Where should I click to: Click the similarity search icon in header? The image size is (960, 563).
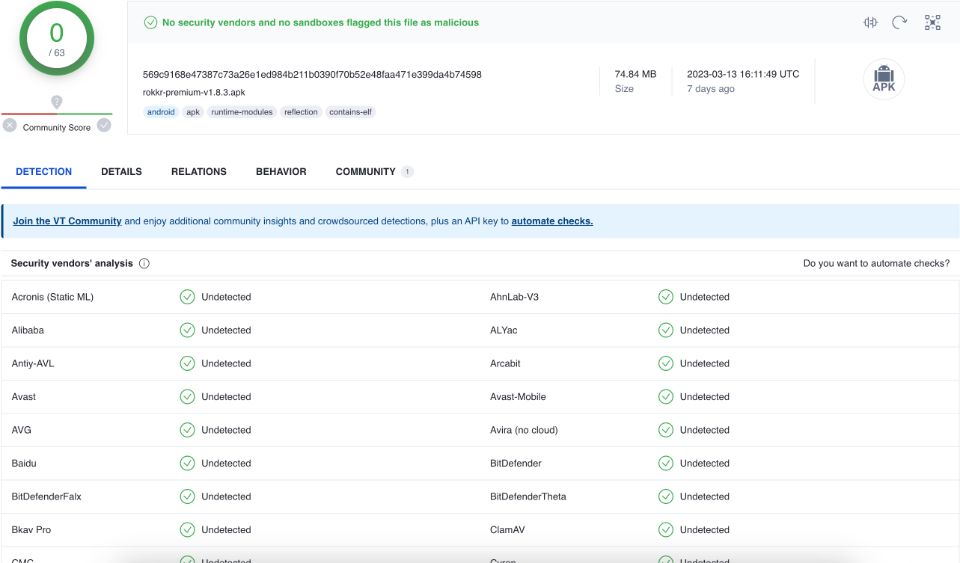click(x=870, y=23)
